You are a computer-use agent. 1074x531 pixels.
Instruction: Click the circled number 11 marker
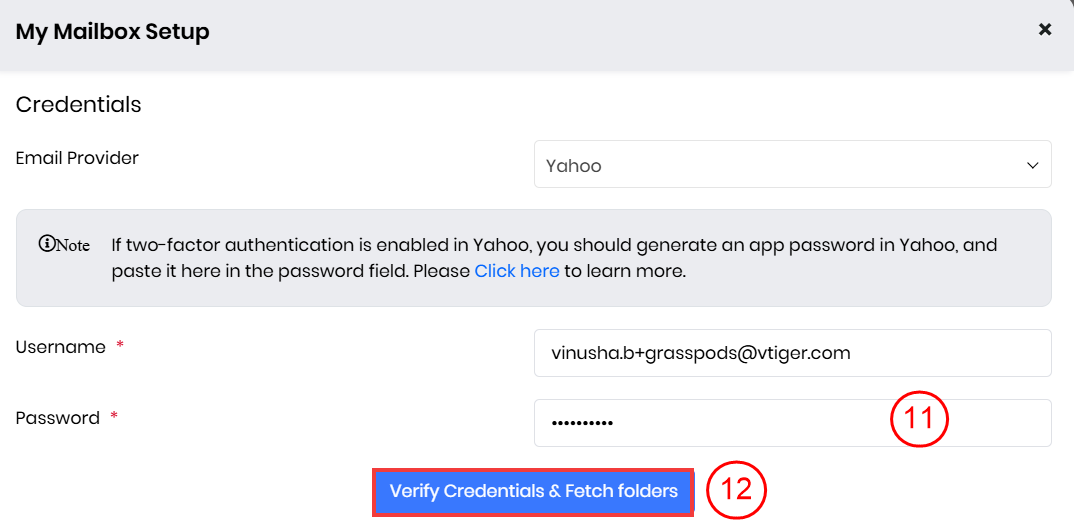click(918, 418)
